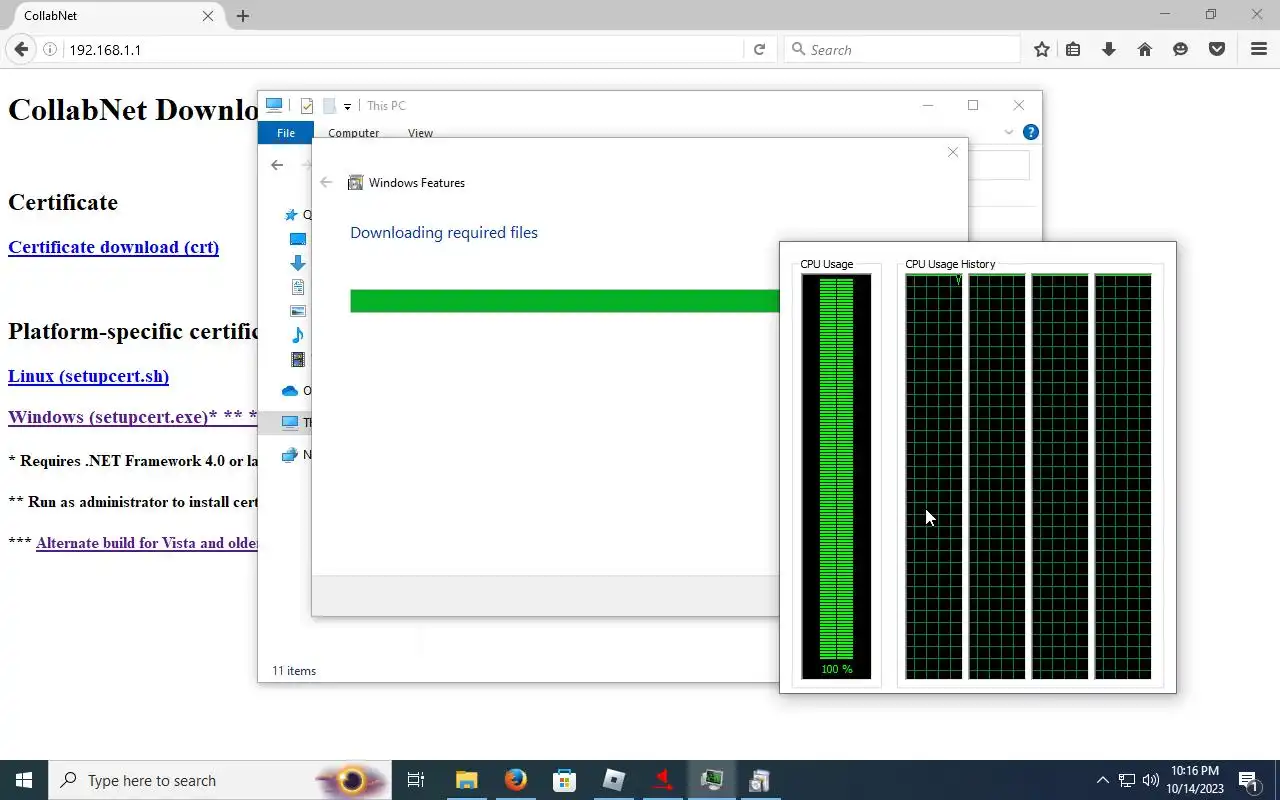Click the taskbar Type here to search box

pos(220,780)
